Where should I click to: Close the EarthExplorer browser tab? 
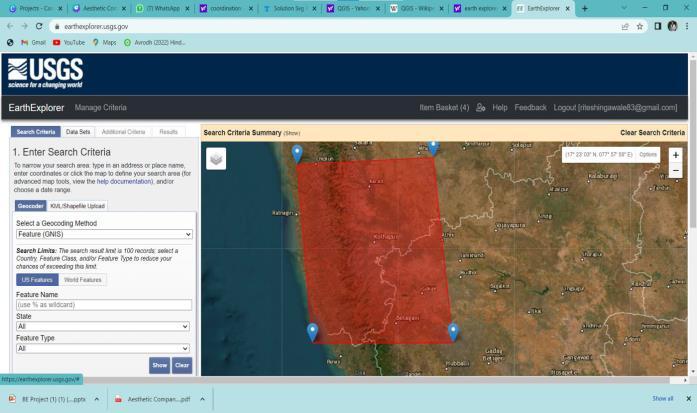[568, 8]
